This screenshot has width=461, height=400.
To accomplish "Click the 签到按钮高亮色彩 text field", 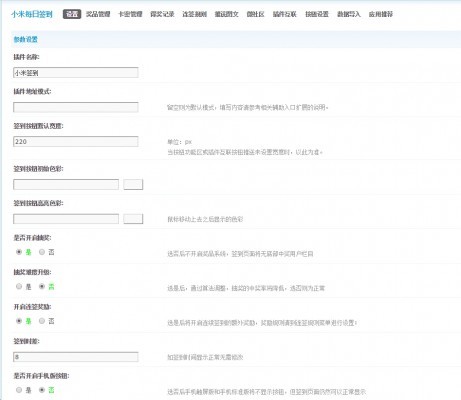I will tap(66, 219).
